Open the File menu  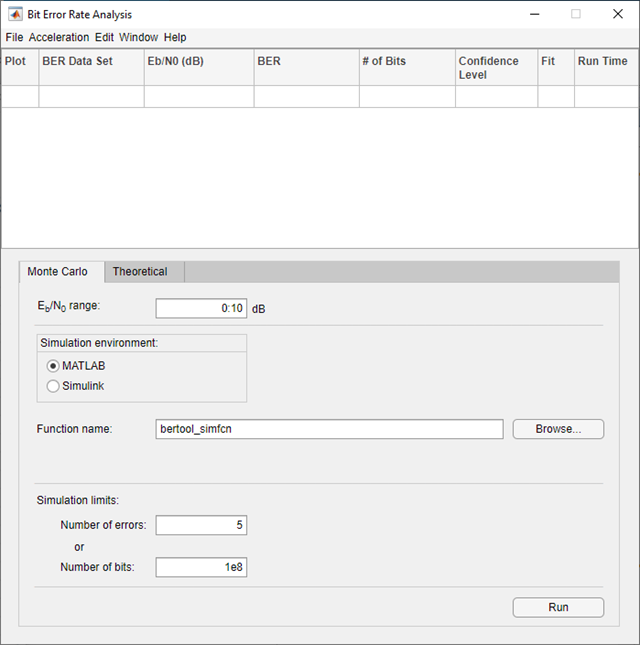tap(14, 37)
